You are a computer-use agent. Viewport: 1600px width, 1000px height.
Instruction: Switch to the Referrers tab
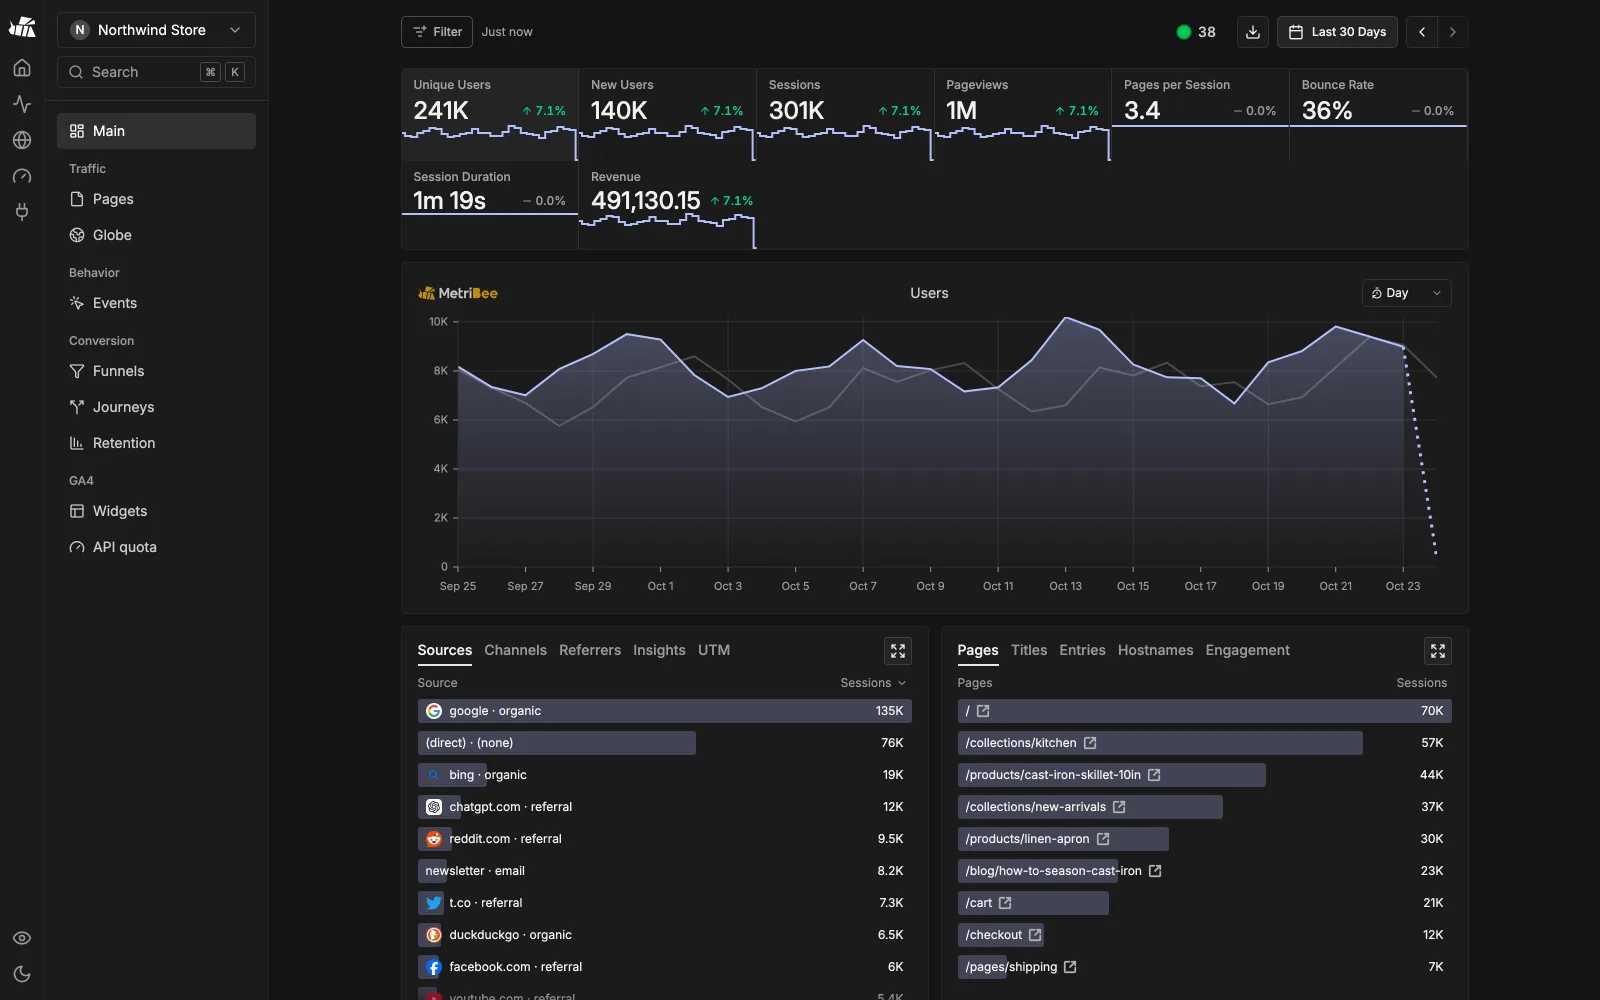click(x=590, y=650)
